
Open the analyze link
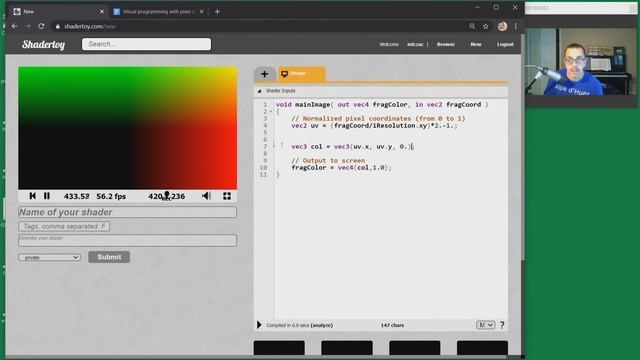[322, 325]
